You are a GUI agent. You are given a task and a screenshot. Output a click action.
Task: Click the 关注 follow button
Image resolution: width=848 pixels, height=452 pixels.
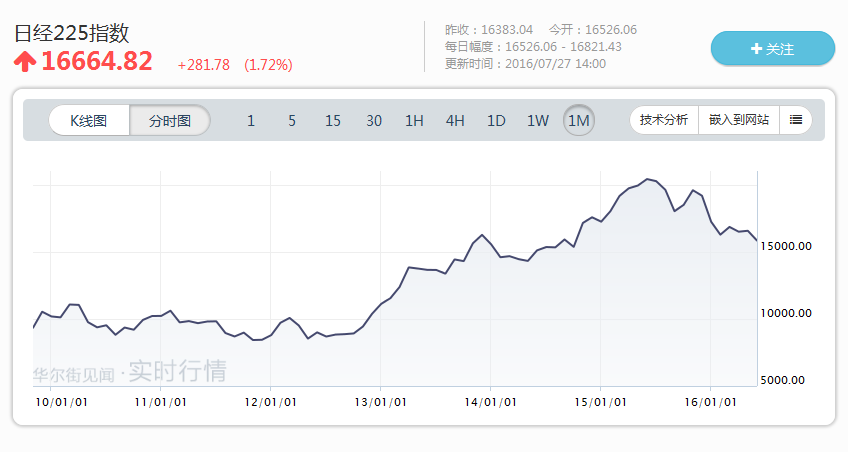(x=772, y=48)
